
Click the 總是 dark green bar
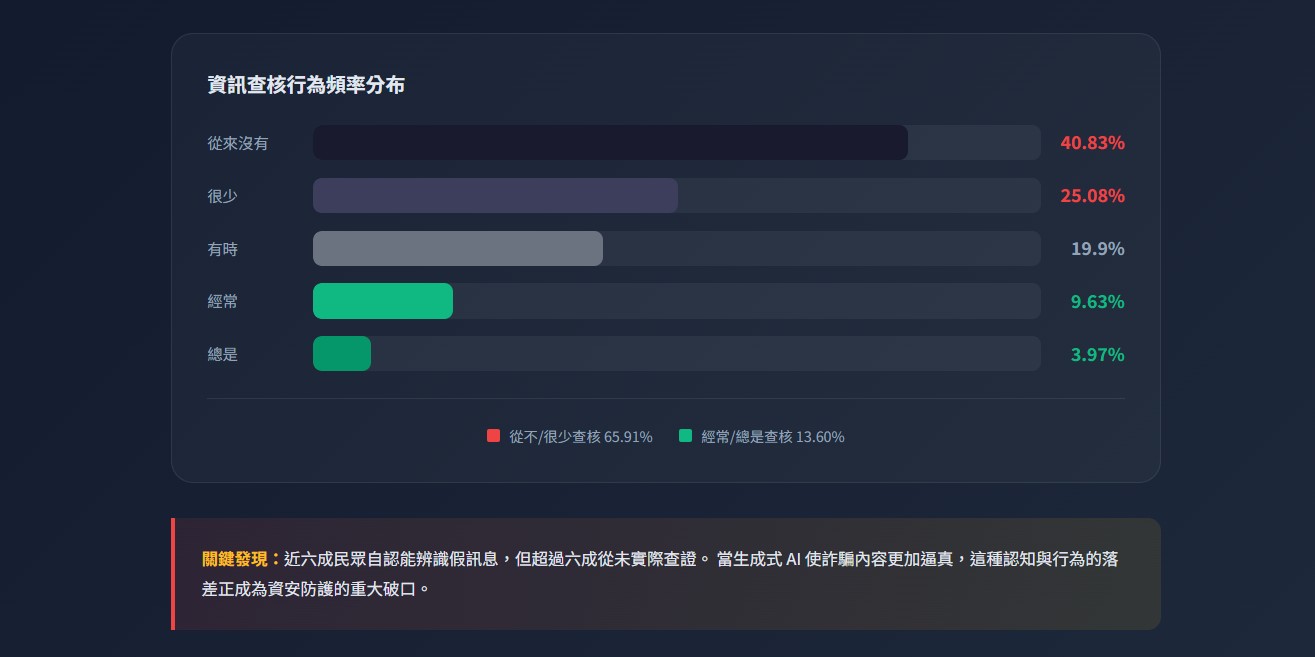342,354
